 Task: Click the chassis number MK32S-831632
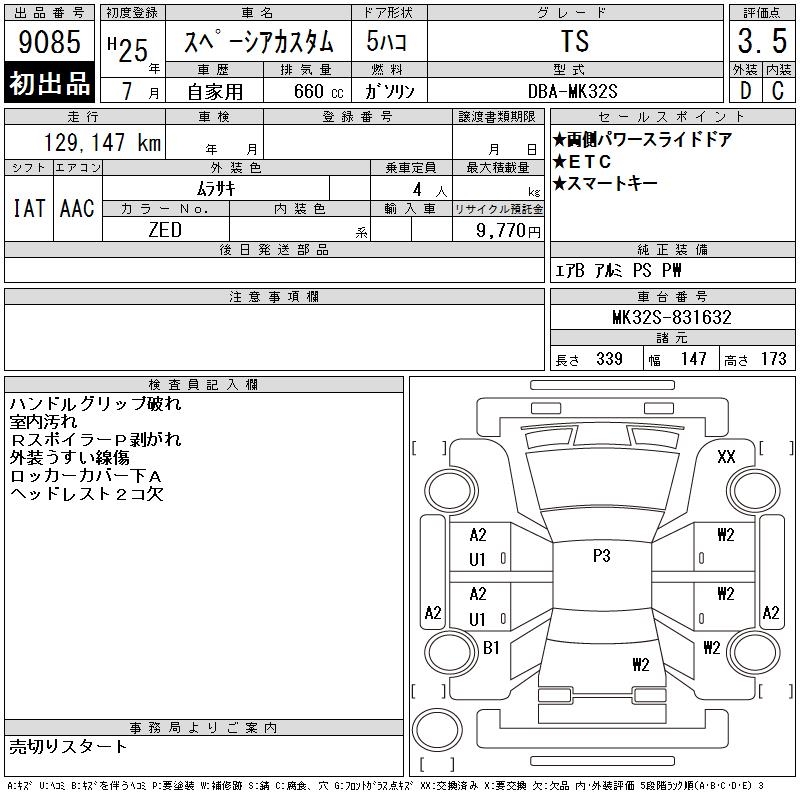point(672,318)
